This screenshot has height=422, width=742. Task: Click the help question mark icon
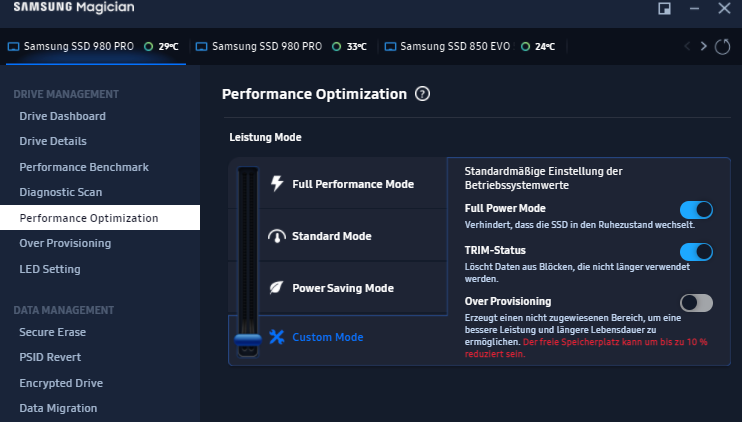(423, 94)
